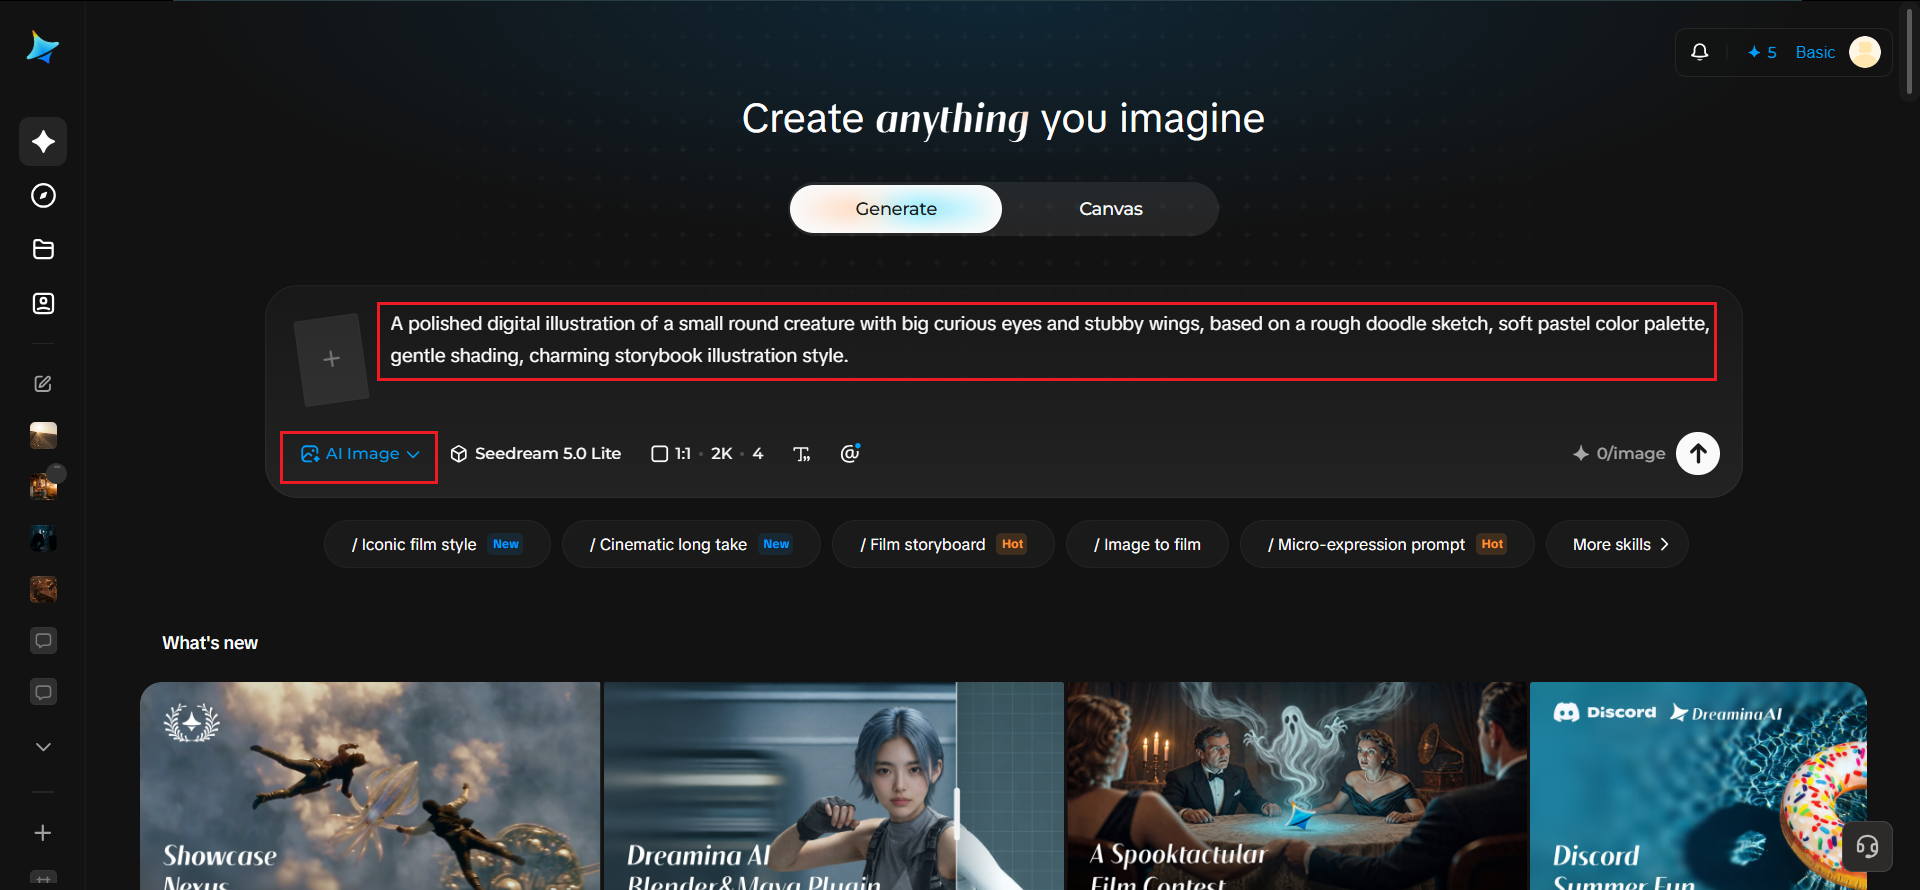The height and width of the screenshot is (890, 1920).
Task: Submit prompt with the up arrow button
Action: (1698, 454)
